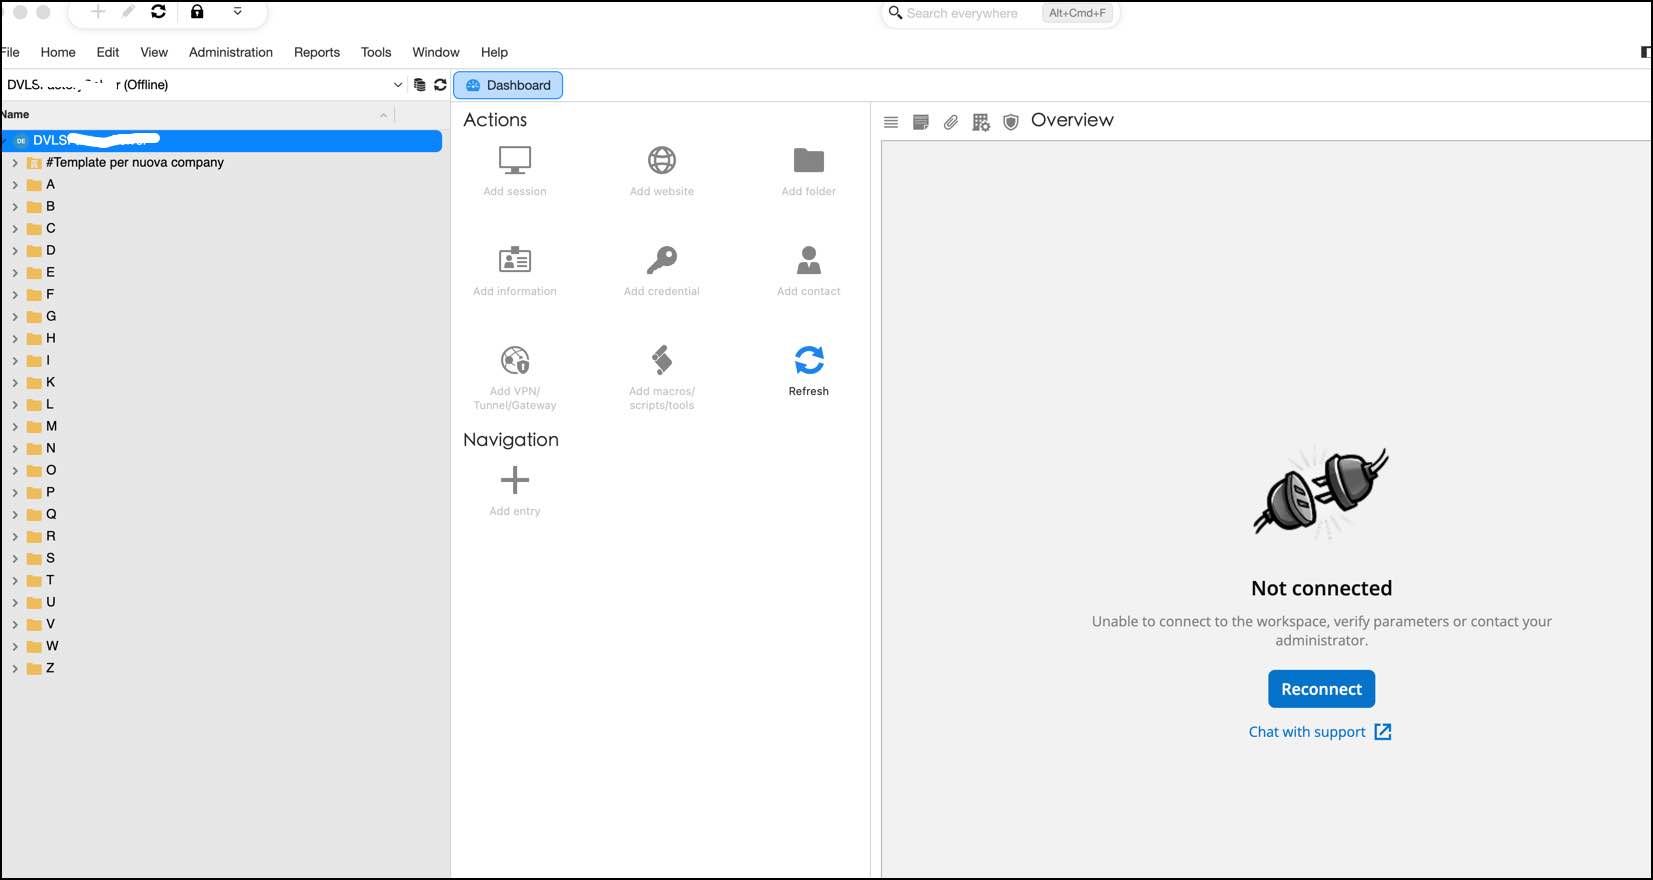Select the highlighted DVLS root entry

[x=222, y=141]
